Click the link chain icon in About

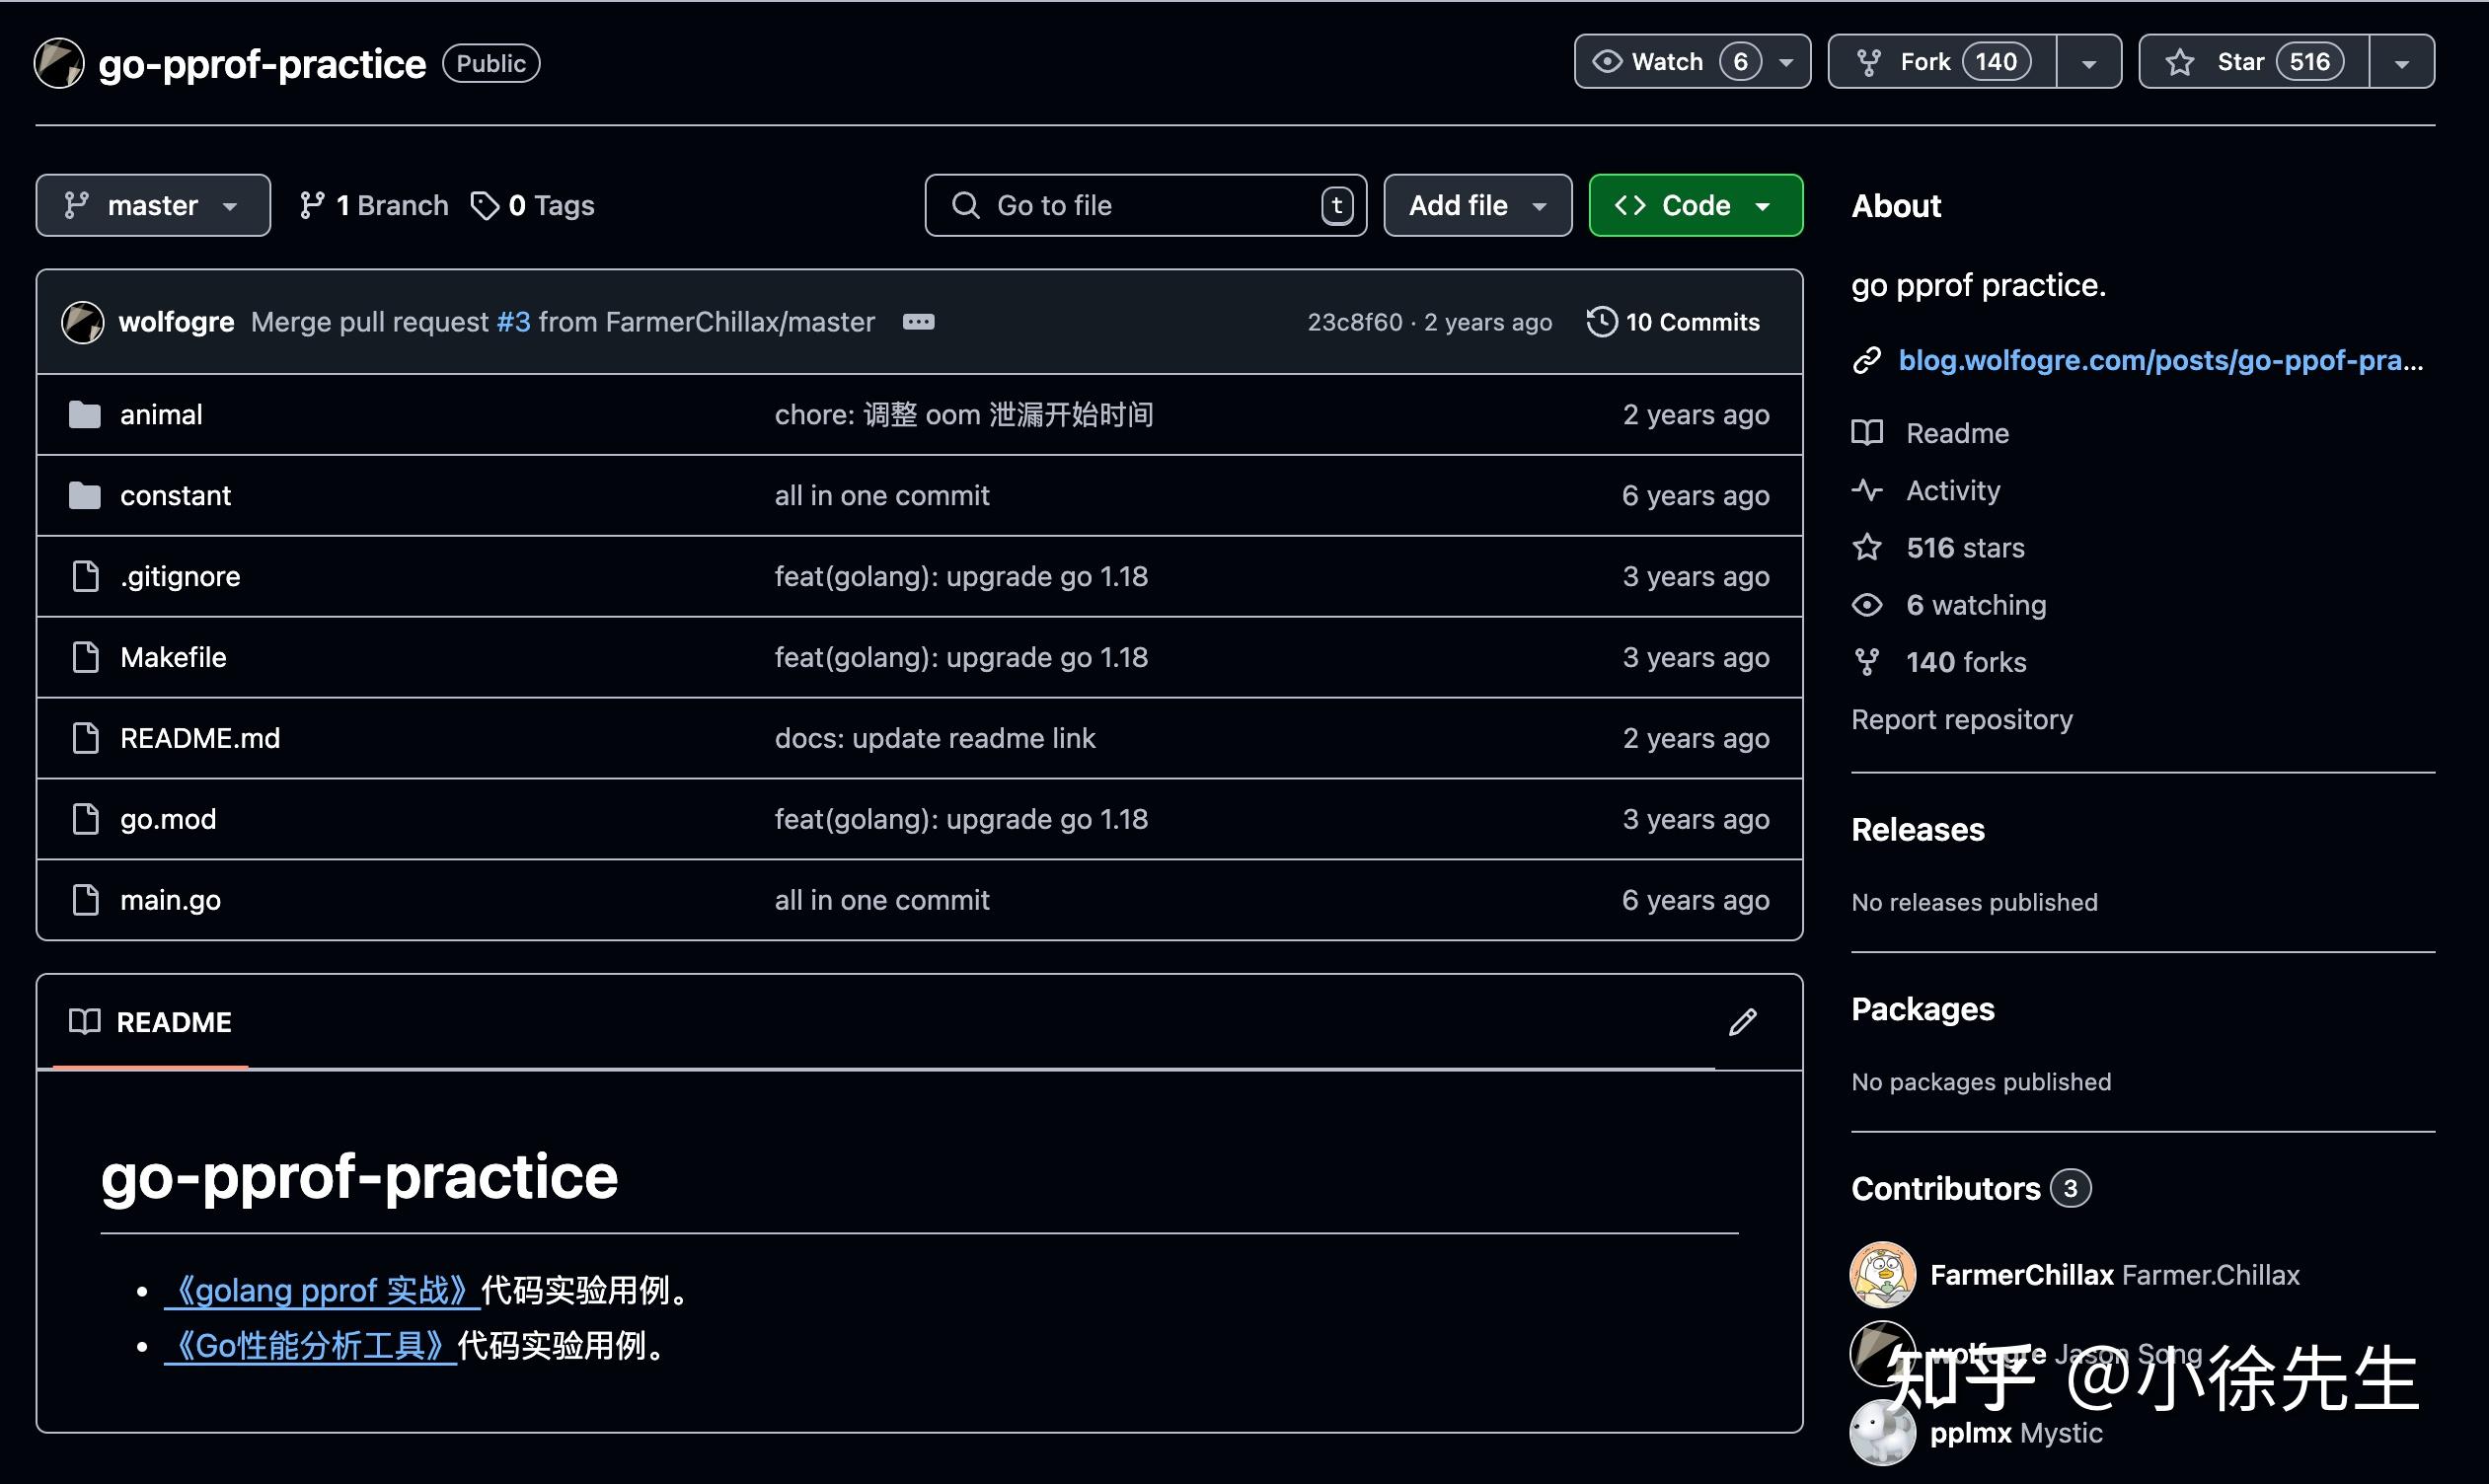(1867, 360)
